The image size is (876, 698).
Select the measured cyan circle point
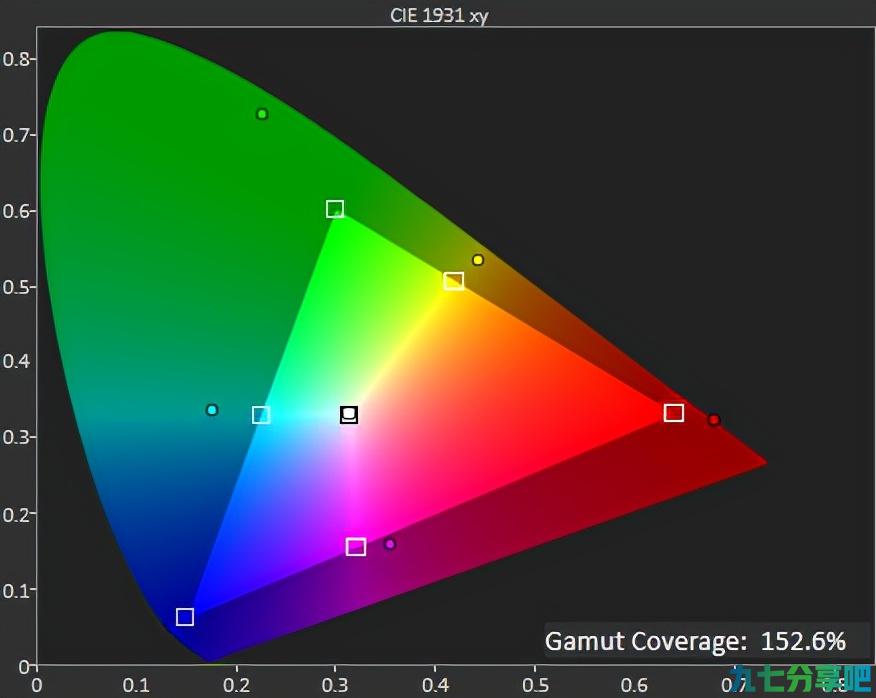point(212,410)
